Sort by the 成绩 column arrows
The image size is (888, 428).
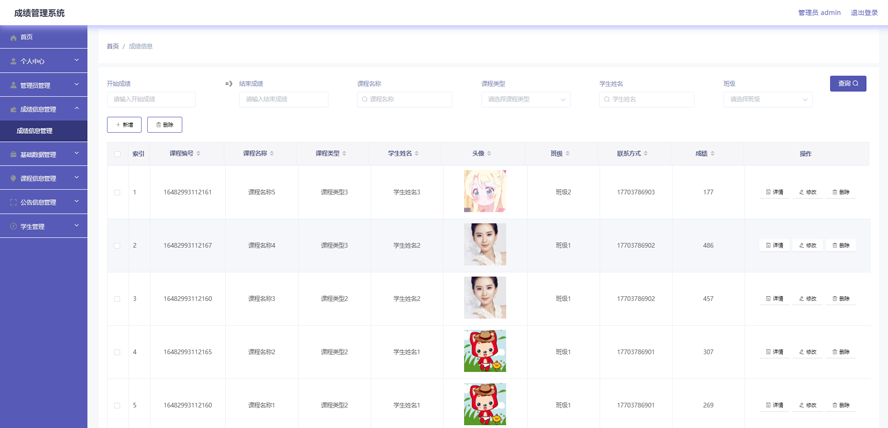(x=713, y=154)
